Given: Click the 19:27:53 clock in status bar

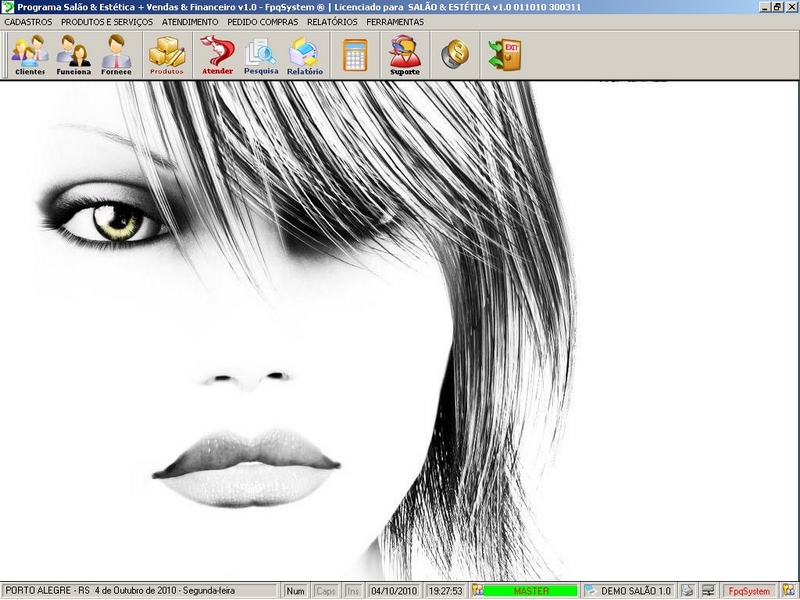Looking at the screenshot, I should tap(445, 591).
